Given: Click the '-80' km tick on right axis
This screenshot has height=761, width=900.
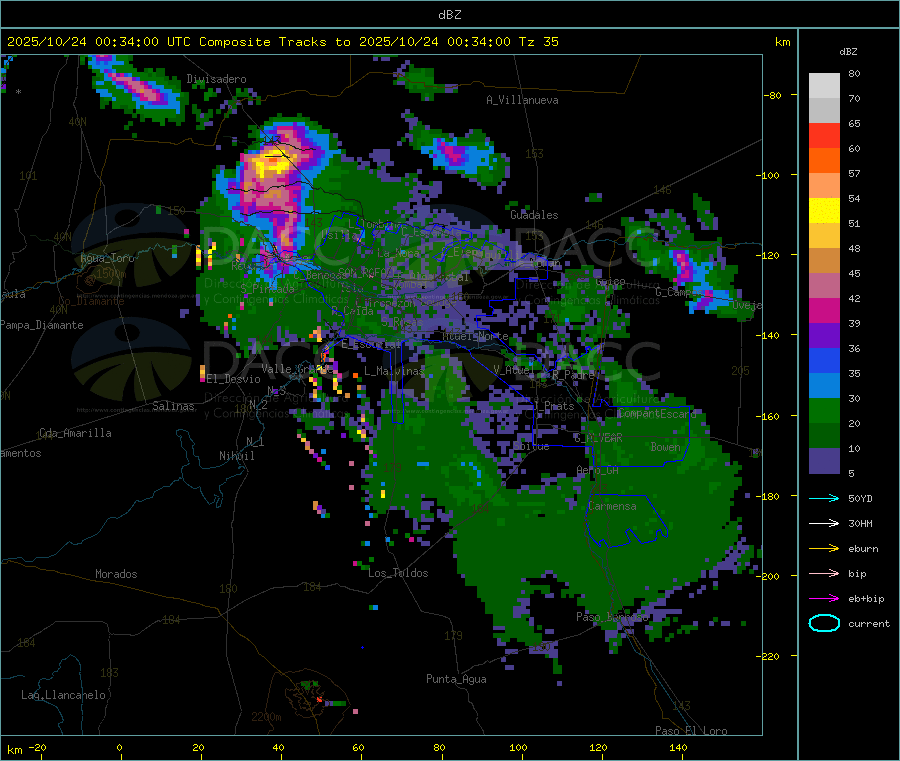Looking at the screenshot, I should coord(773,95).
